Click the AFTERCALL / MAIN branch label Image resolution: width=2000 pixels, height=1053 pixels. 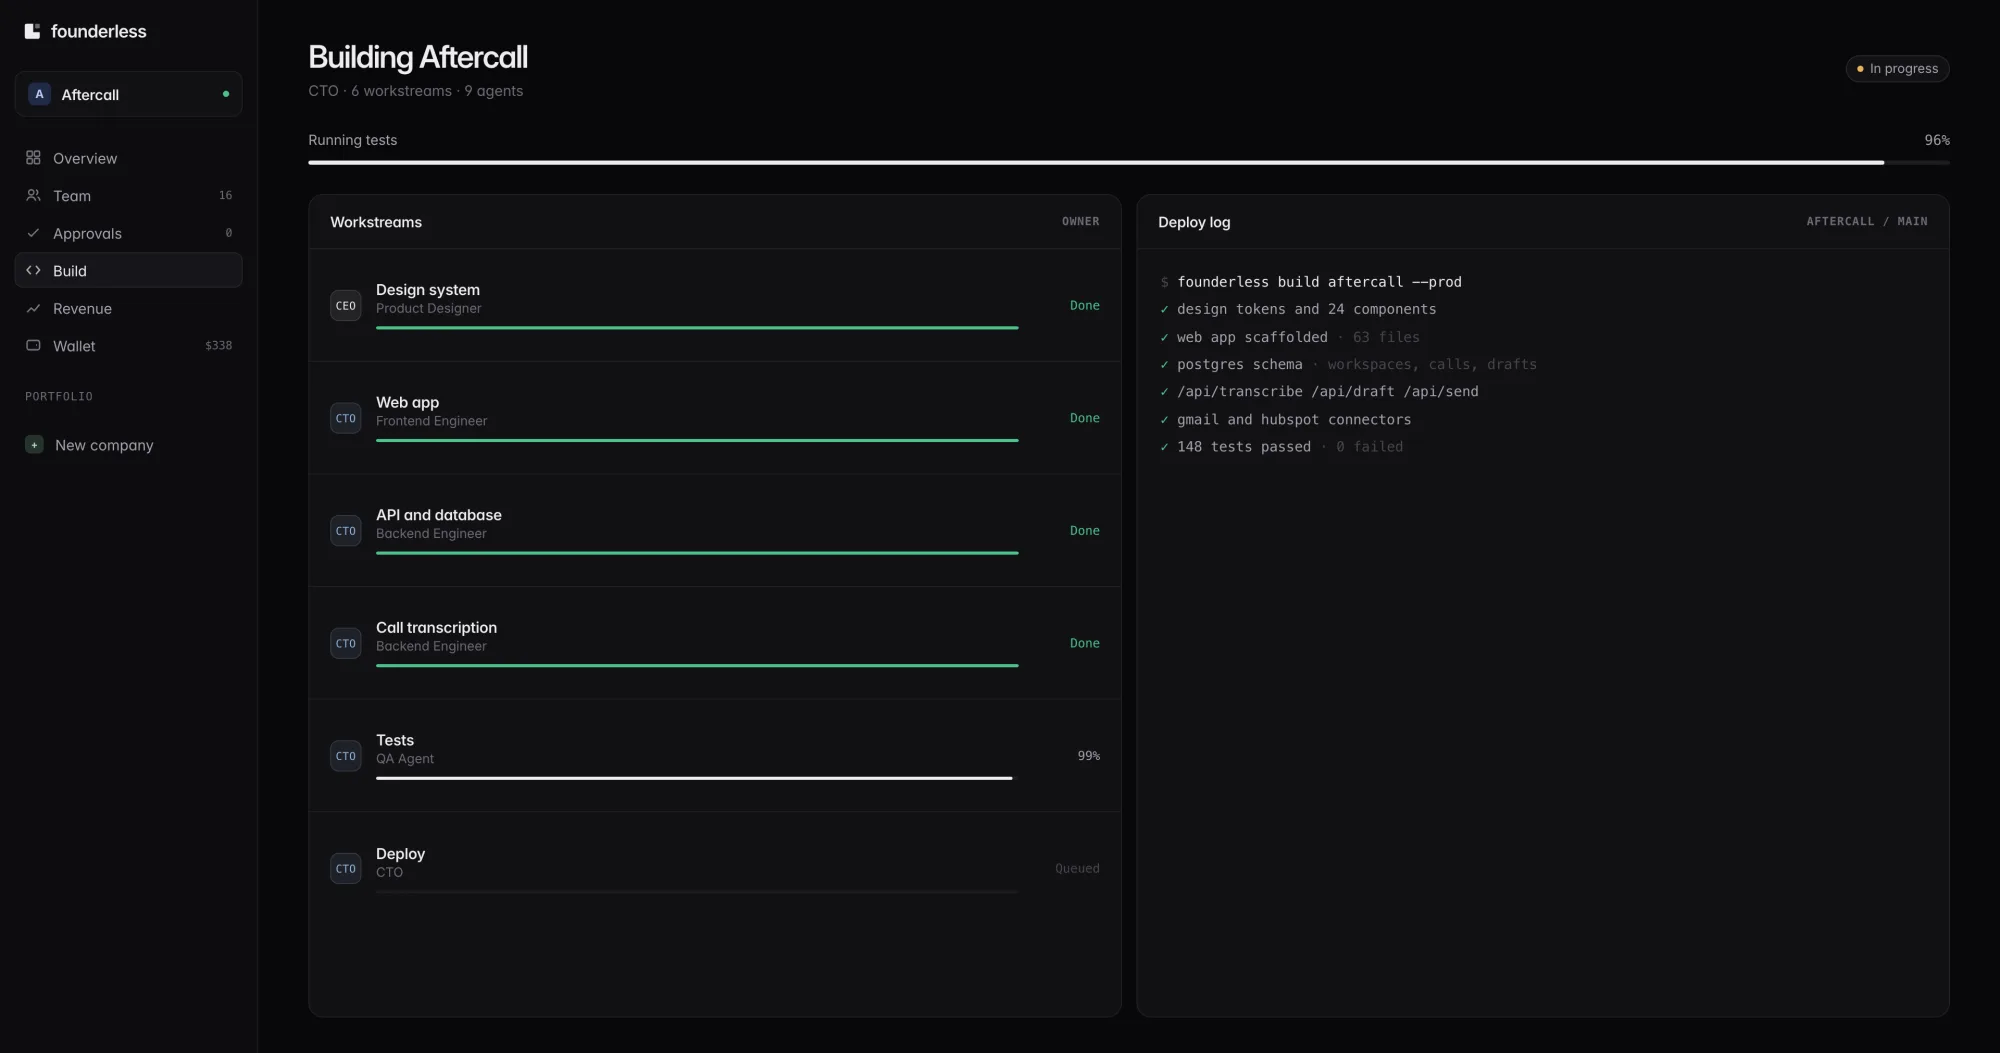1866,221
